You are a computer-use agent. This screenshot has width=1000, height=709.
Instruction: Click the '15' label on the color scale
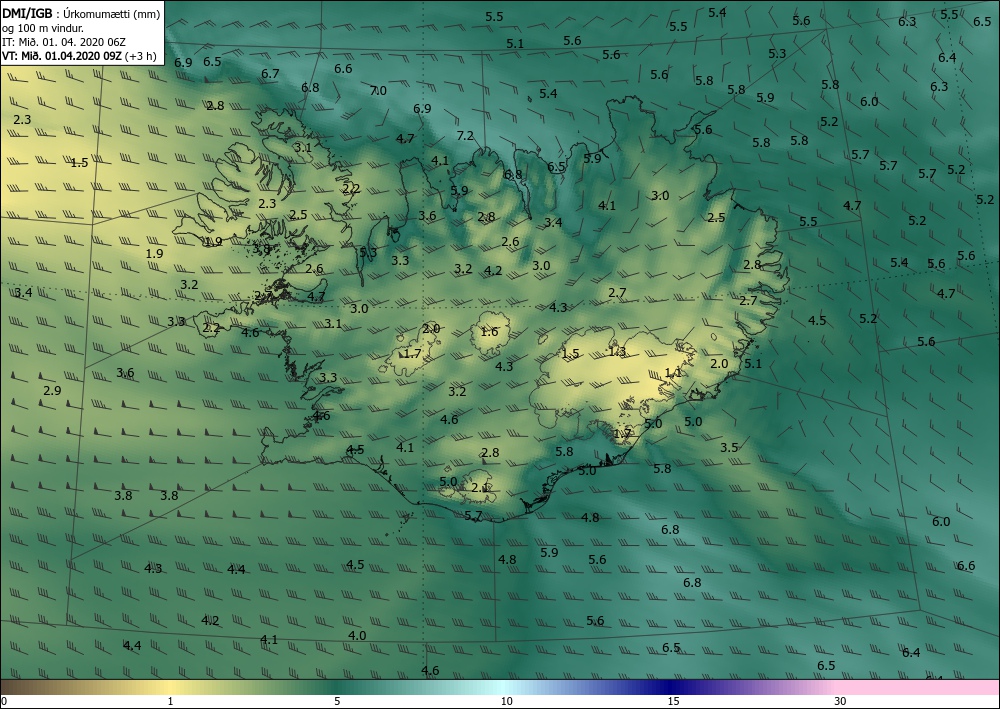pos(673,702)
